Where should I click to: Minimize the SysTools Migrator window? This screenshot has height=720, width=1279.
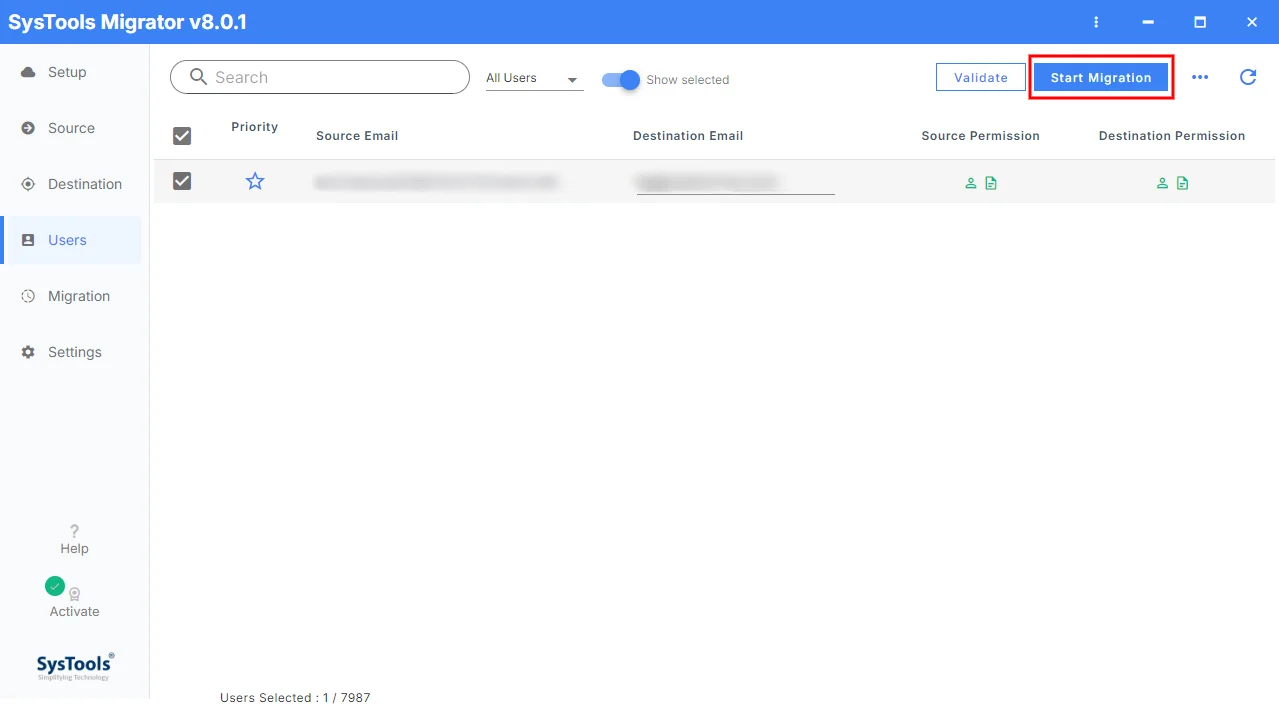point(1149,22)
